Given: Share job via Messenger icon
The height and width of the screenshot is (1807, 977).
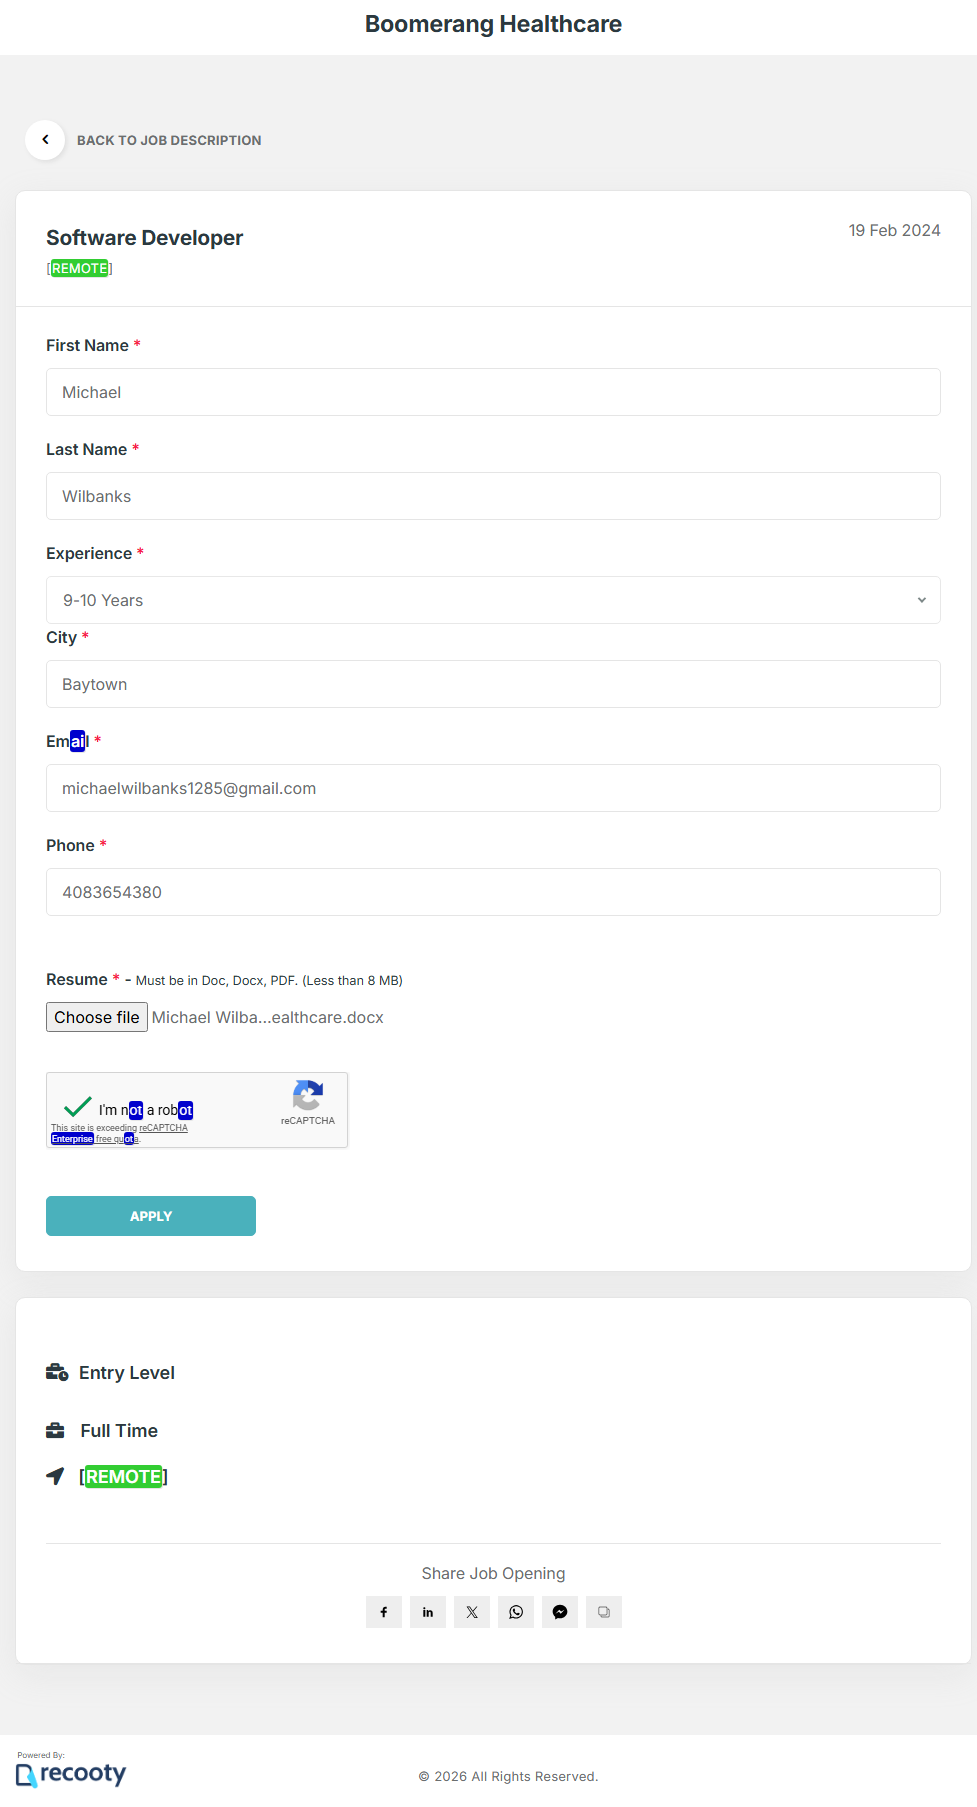Looking at the screenshot, I should click(559, 1612).
